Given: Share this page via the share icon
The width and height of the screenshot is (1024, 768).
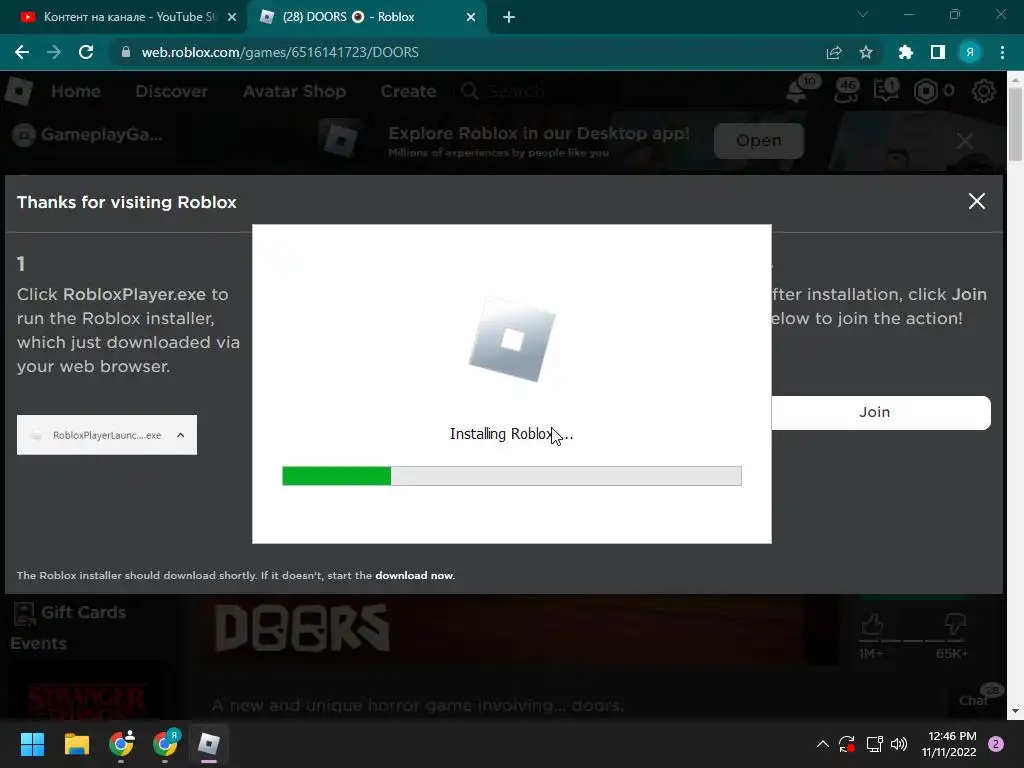Looking at the screenshot, I should point(834,52).
